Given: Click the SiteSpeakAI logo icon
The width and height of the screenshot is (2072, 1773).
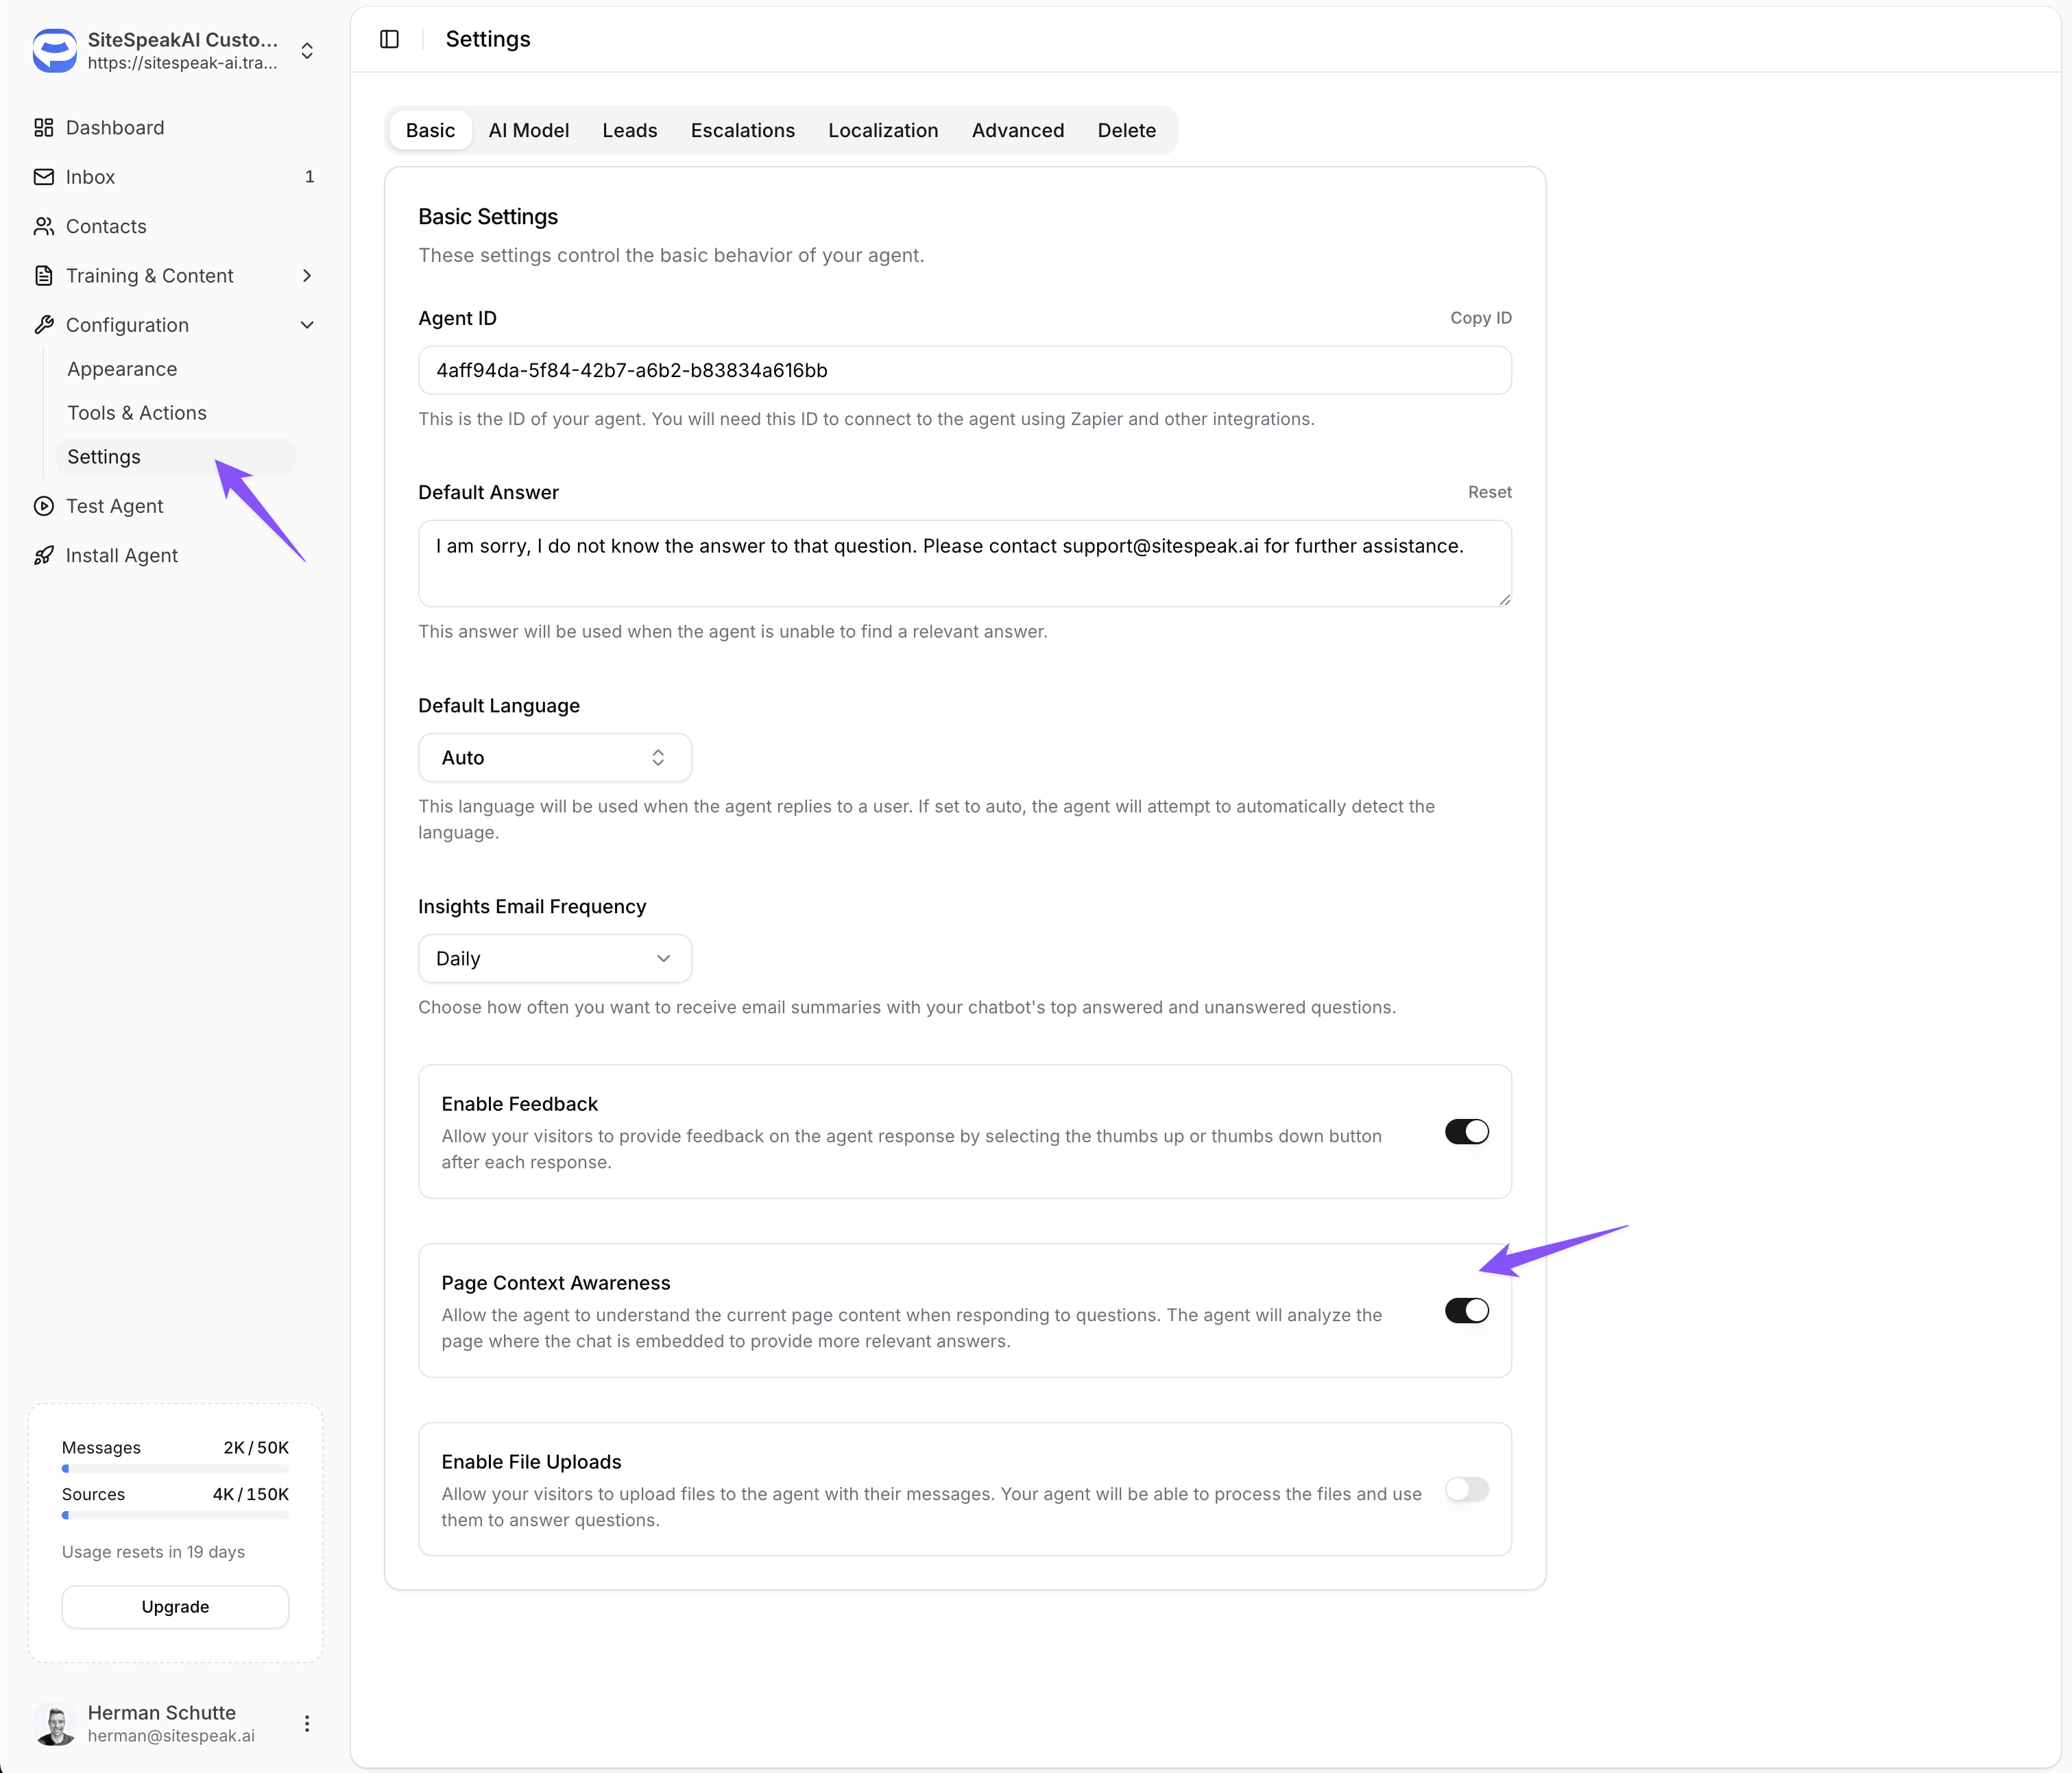Looking at the screenshot, I should point(54,50).
